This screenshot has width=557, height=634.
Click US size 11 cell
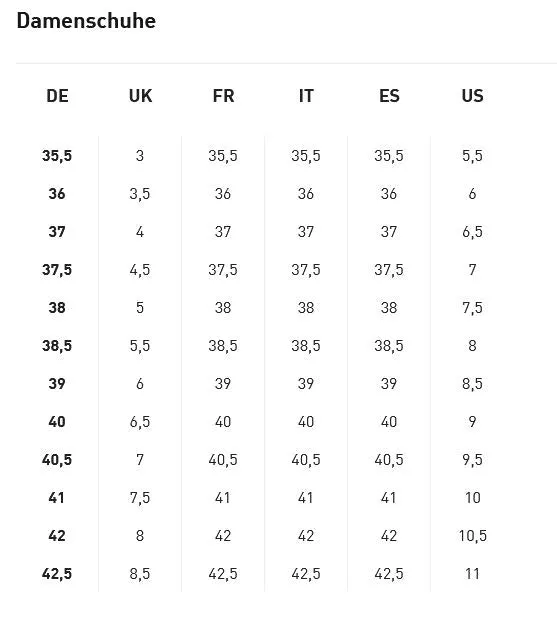[472, 574]
